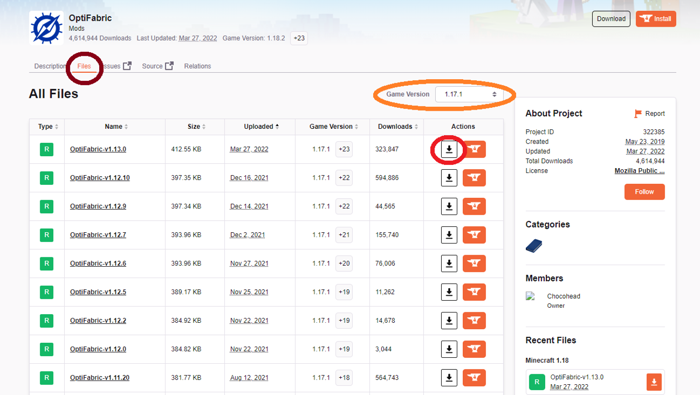Switch to the Description tab
Viewport: 700px width, 395px height.
click(50, 66)
